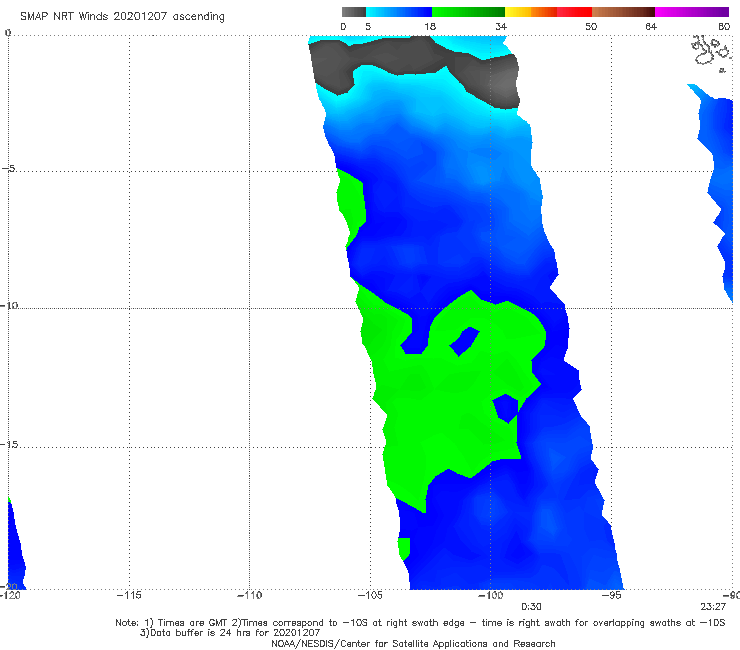The height and width of the screenshot is (650, 740).
Task: Click the 'Note: 1) Times are GMT' line
Action: tap(420, 623)
